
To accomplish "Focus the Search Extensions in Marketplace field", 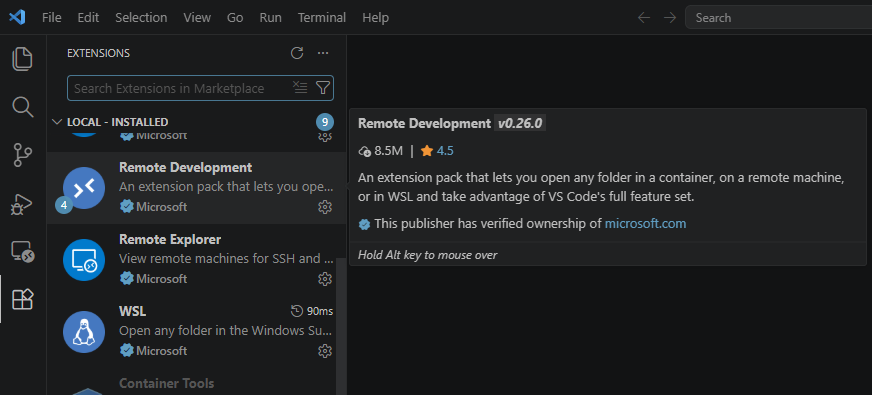I will click(200, 88).
